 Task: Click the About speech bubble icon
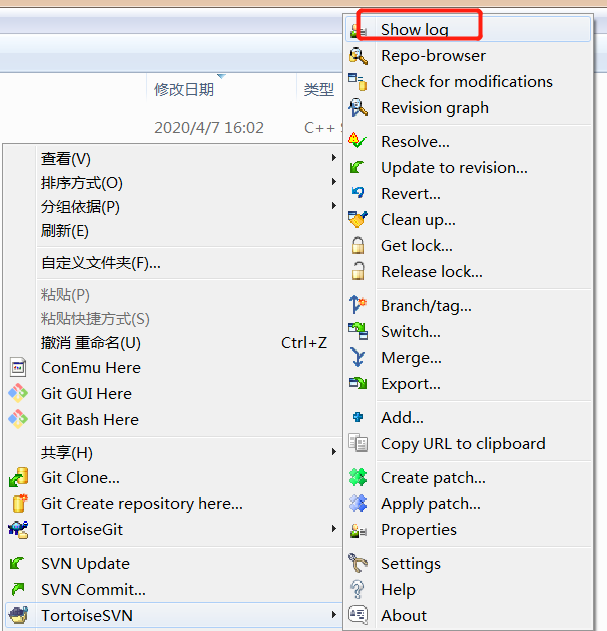point(358,615)
